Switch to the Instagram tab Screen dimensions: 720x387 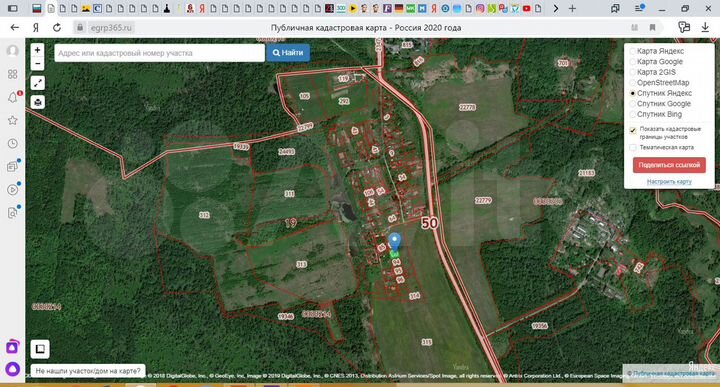pos(480,8)
